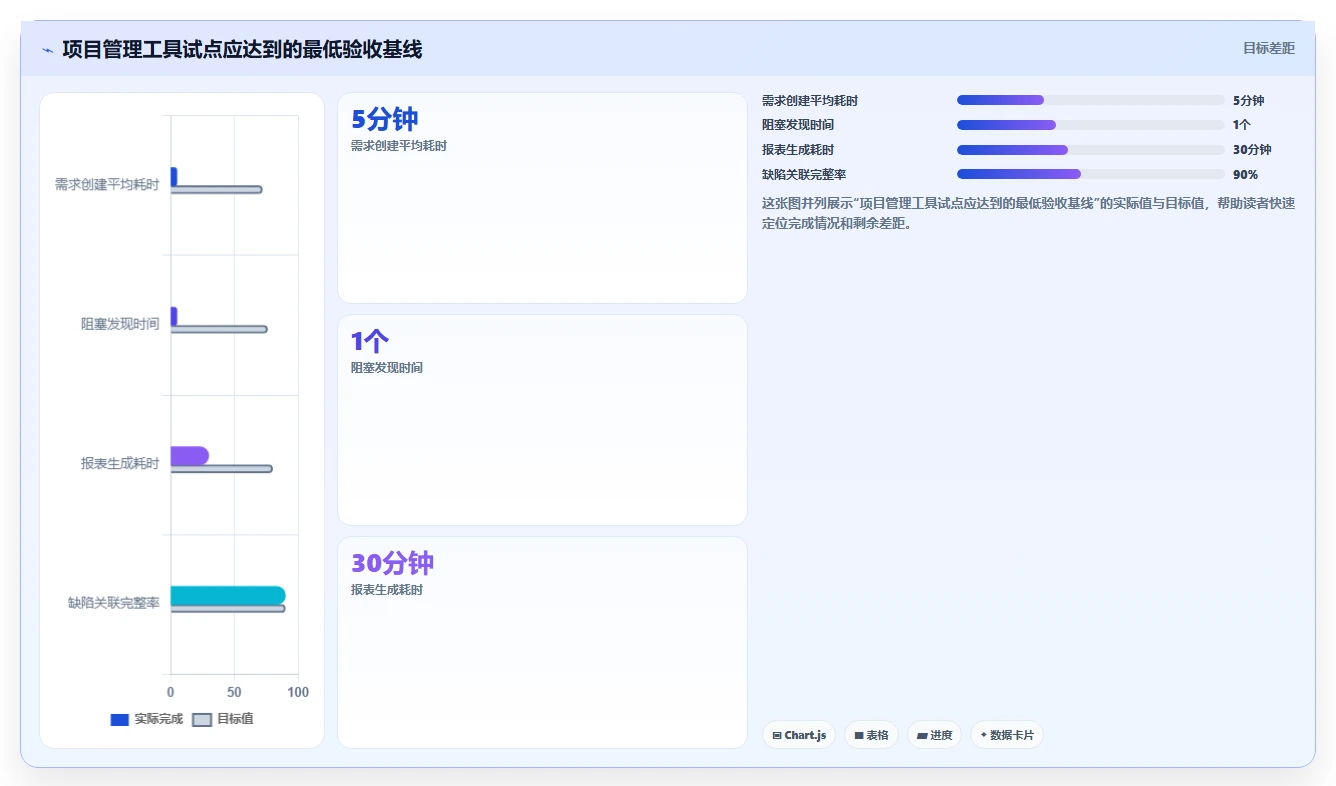The width and height of the screenshot is (1336, 786).
Task: Click the purple 报表生成耗时 actual bar
Action: (190, 455)
